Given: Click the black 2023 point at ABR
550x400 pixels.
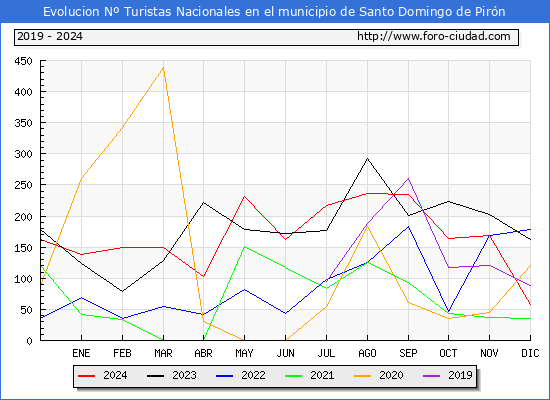Looking at the screenshot, I should pos(203,202).
